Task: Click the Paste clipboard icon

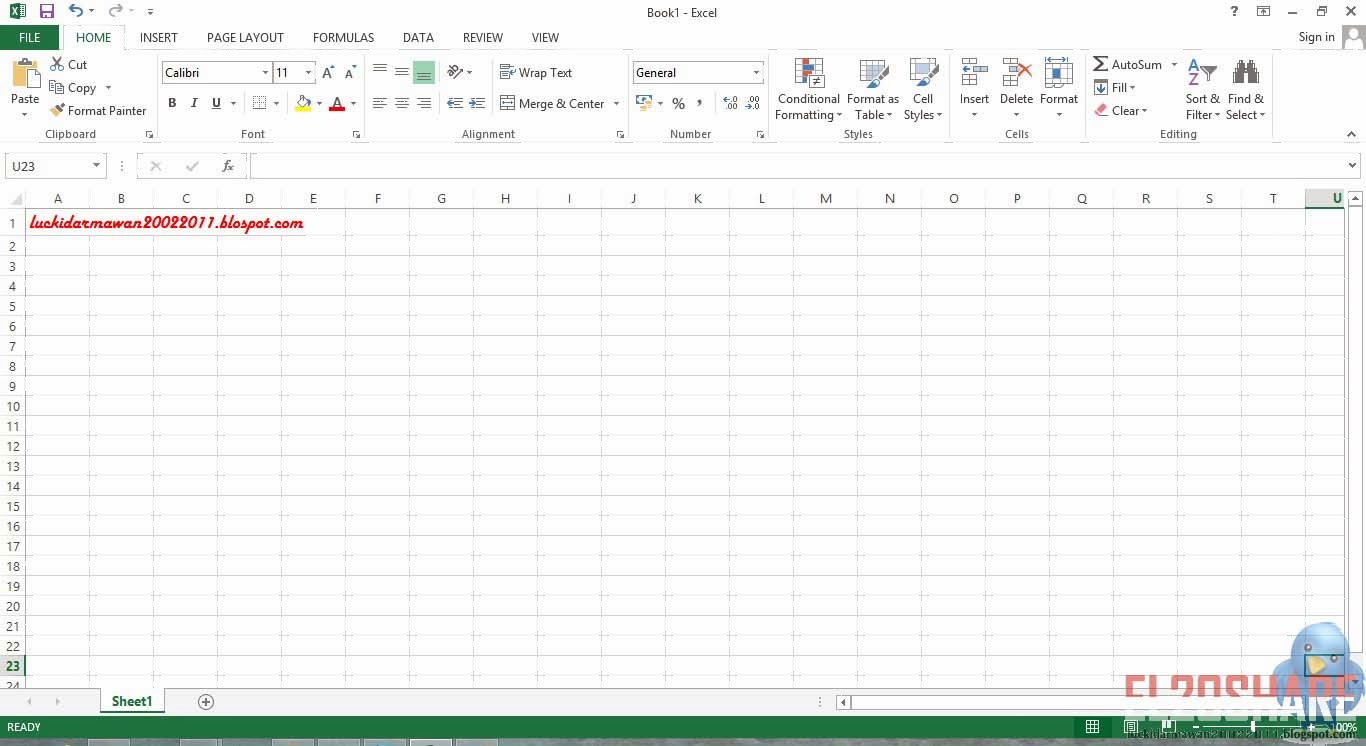Action: click(25, 74)
